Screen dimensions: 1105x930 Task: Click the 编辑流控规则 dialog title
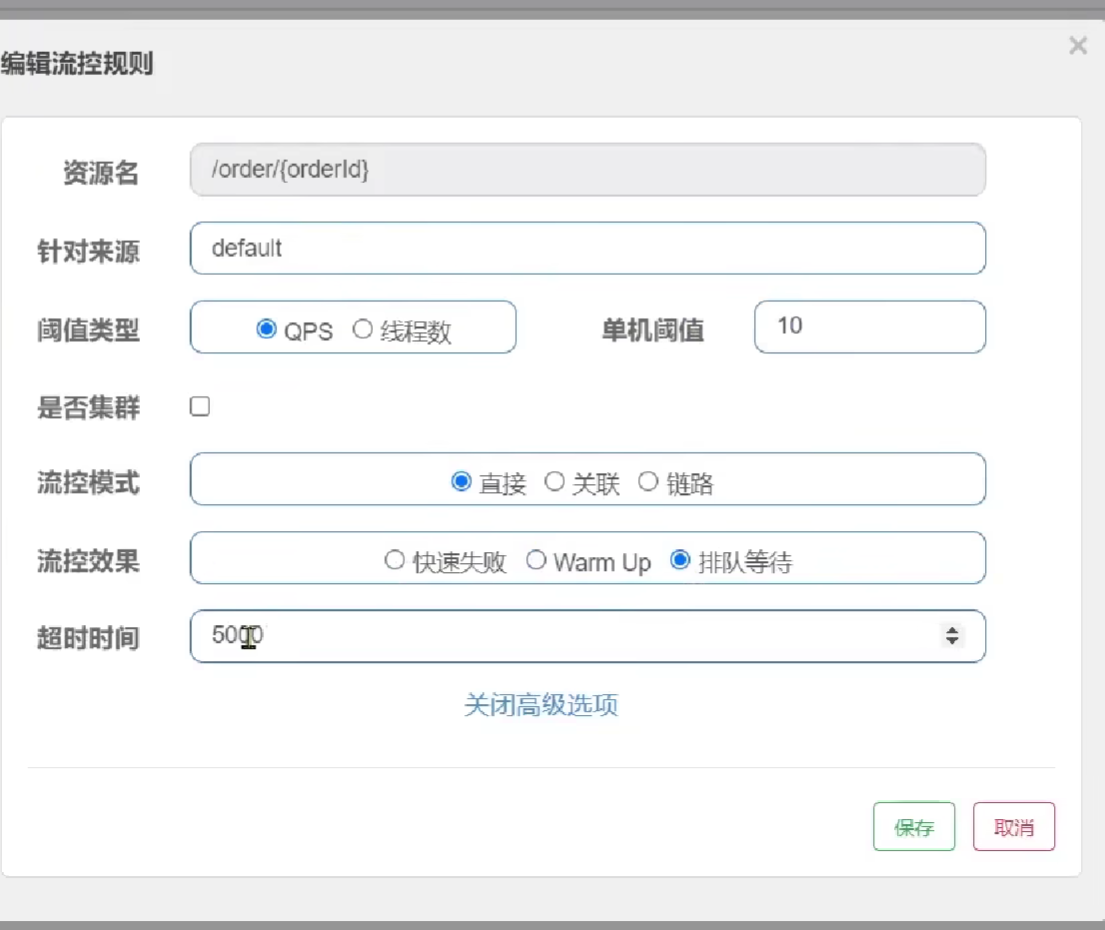point(77,66)
